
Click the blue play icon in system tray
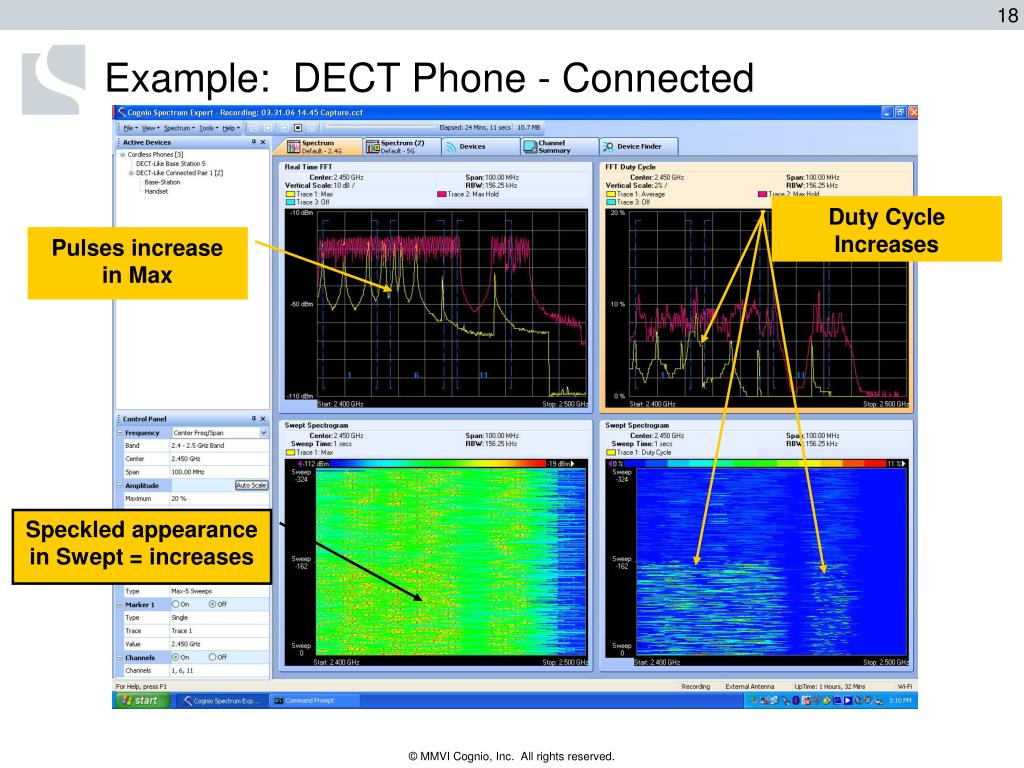848,701
